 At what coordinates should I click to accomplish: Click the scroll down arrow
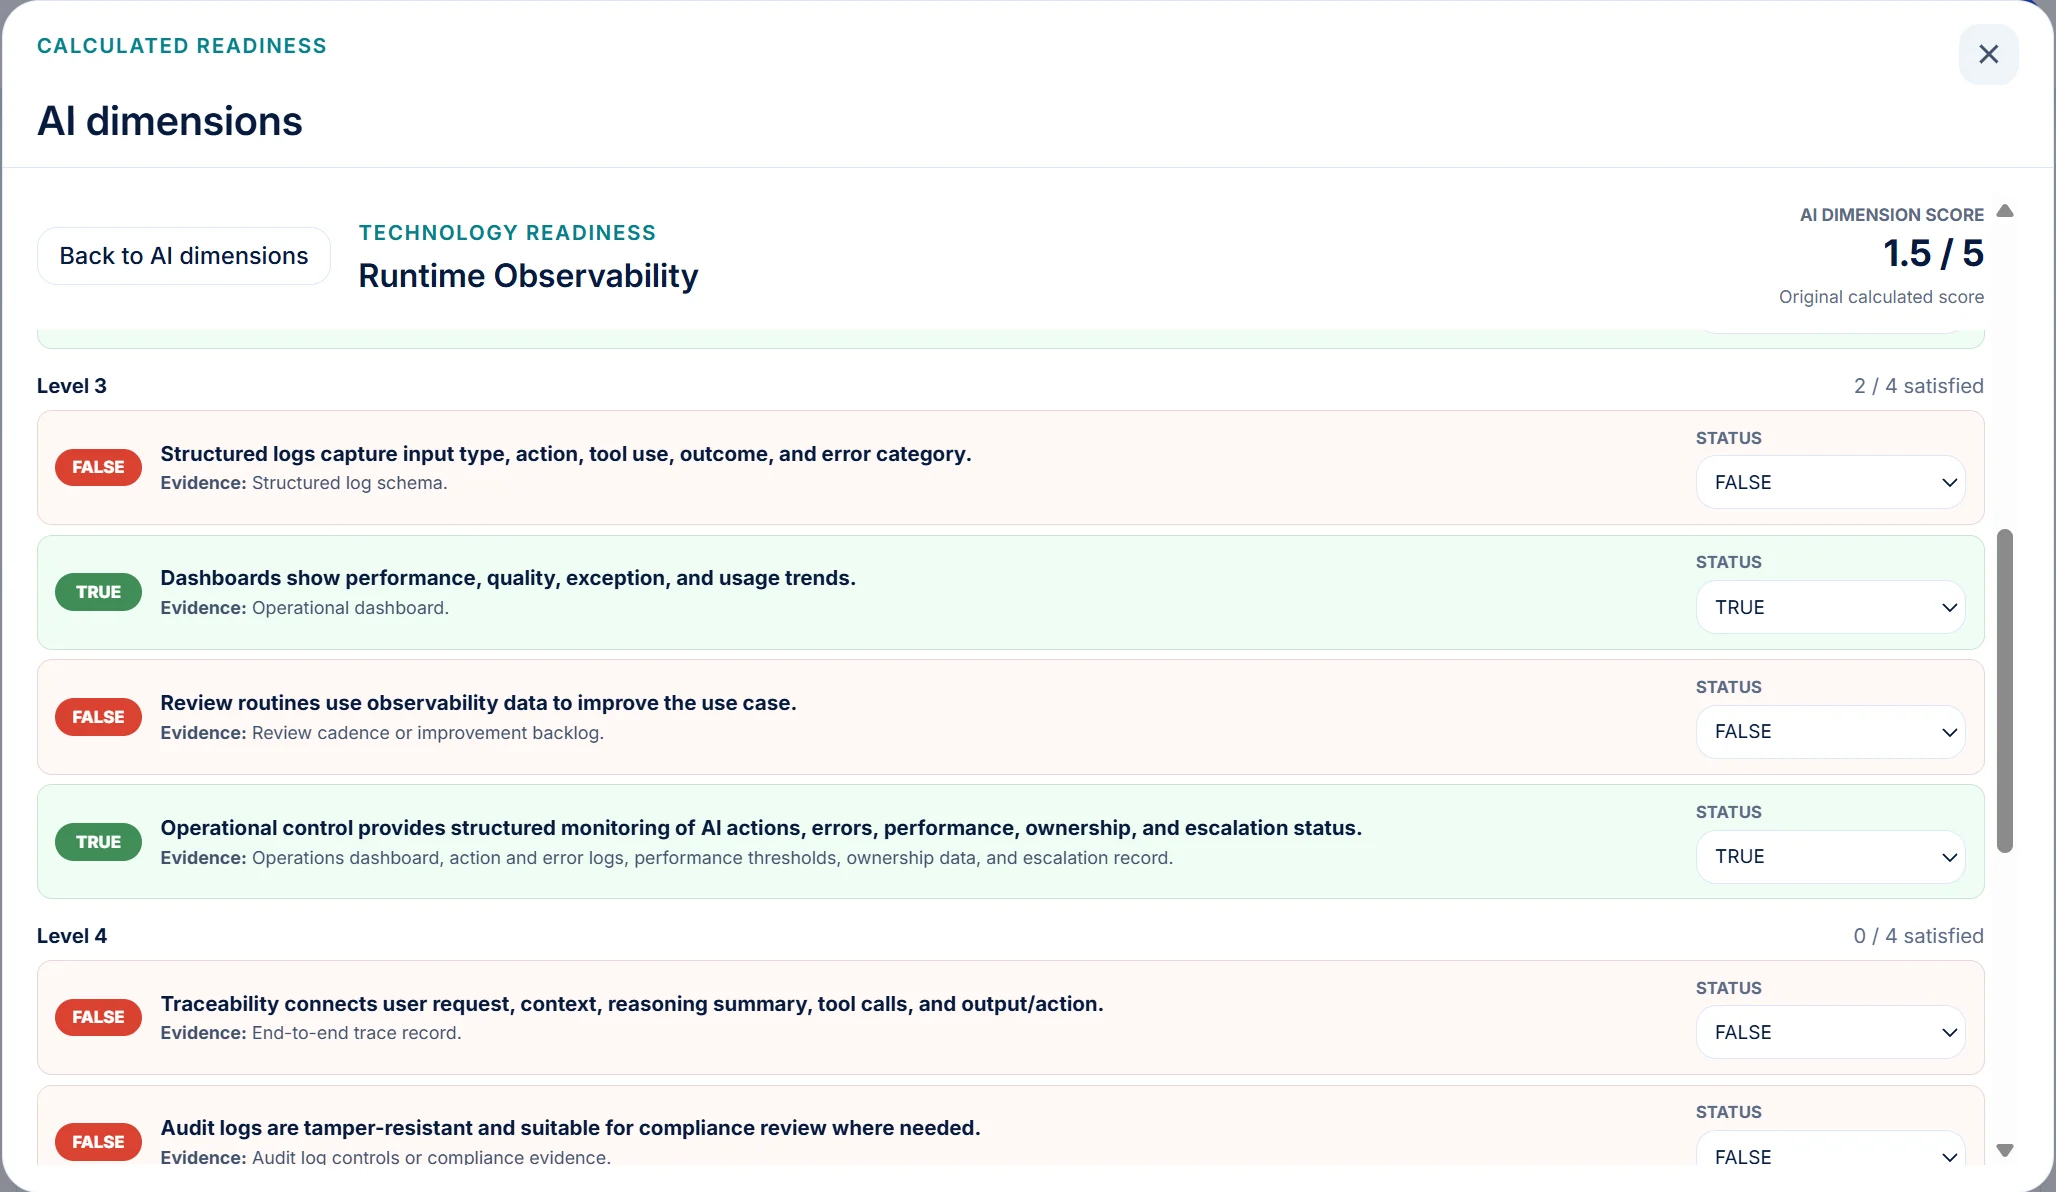click(2005, 1150)
